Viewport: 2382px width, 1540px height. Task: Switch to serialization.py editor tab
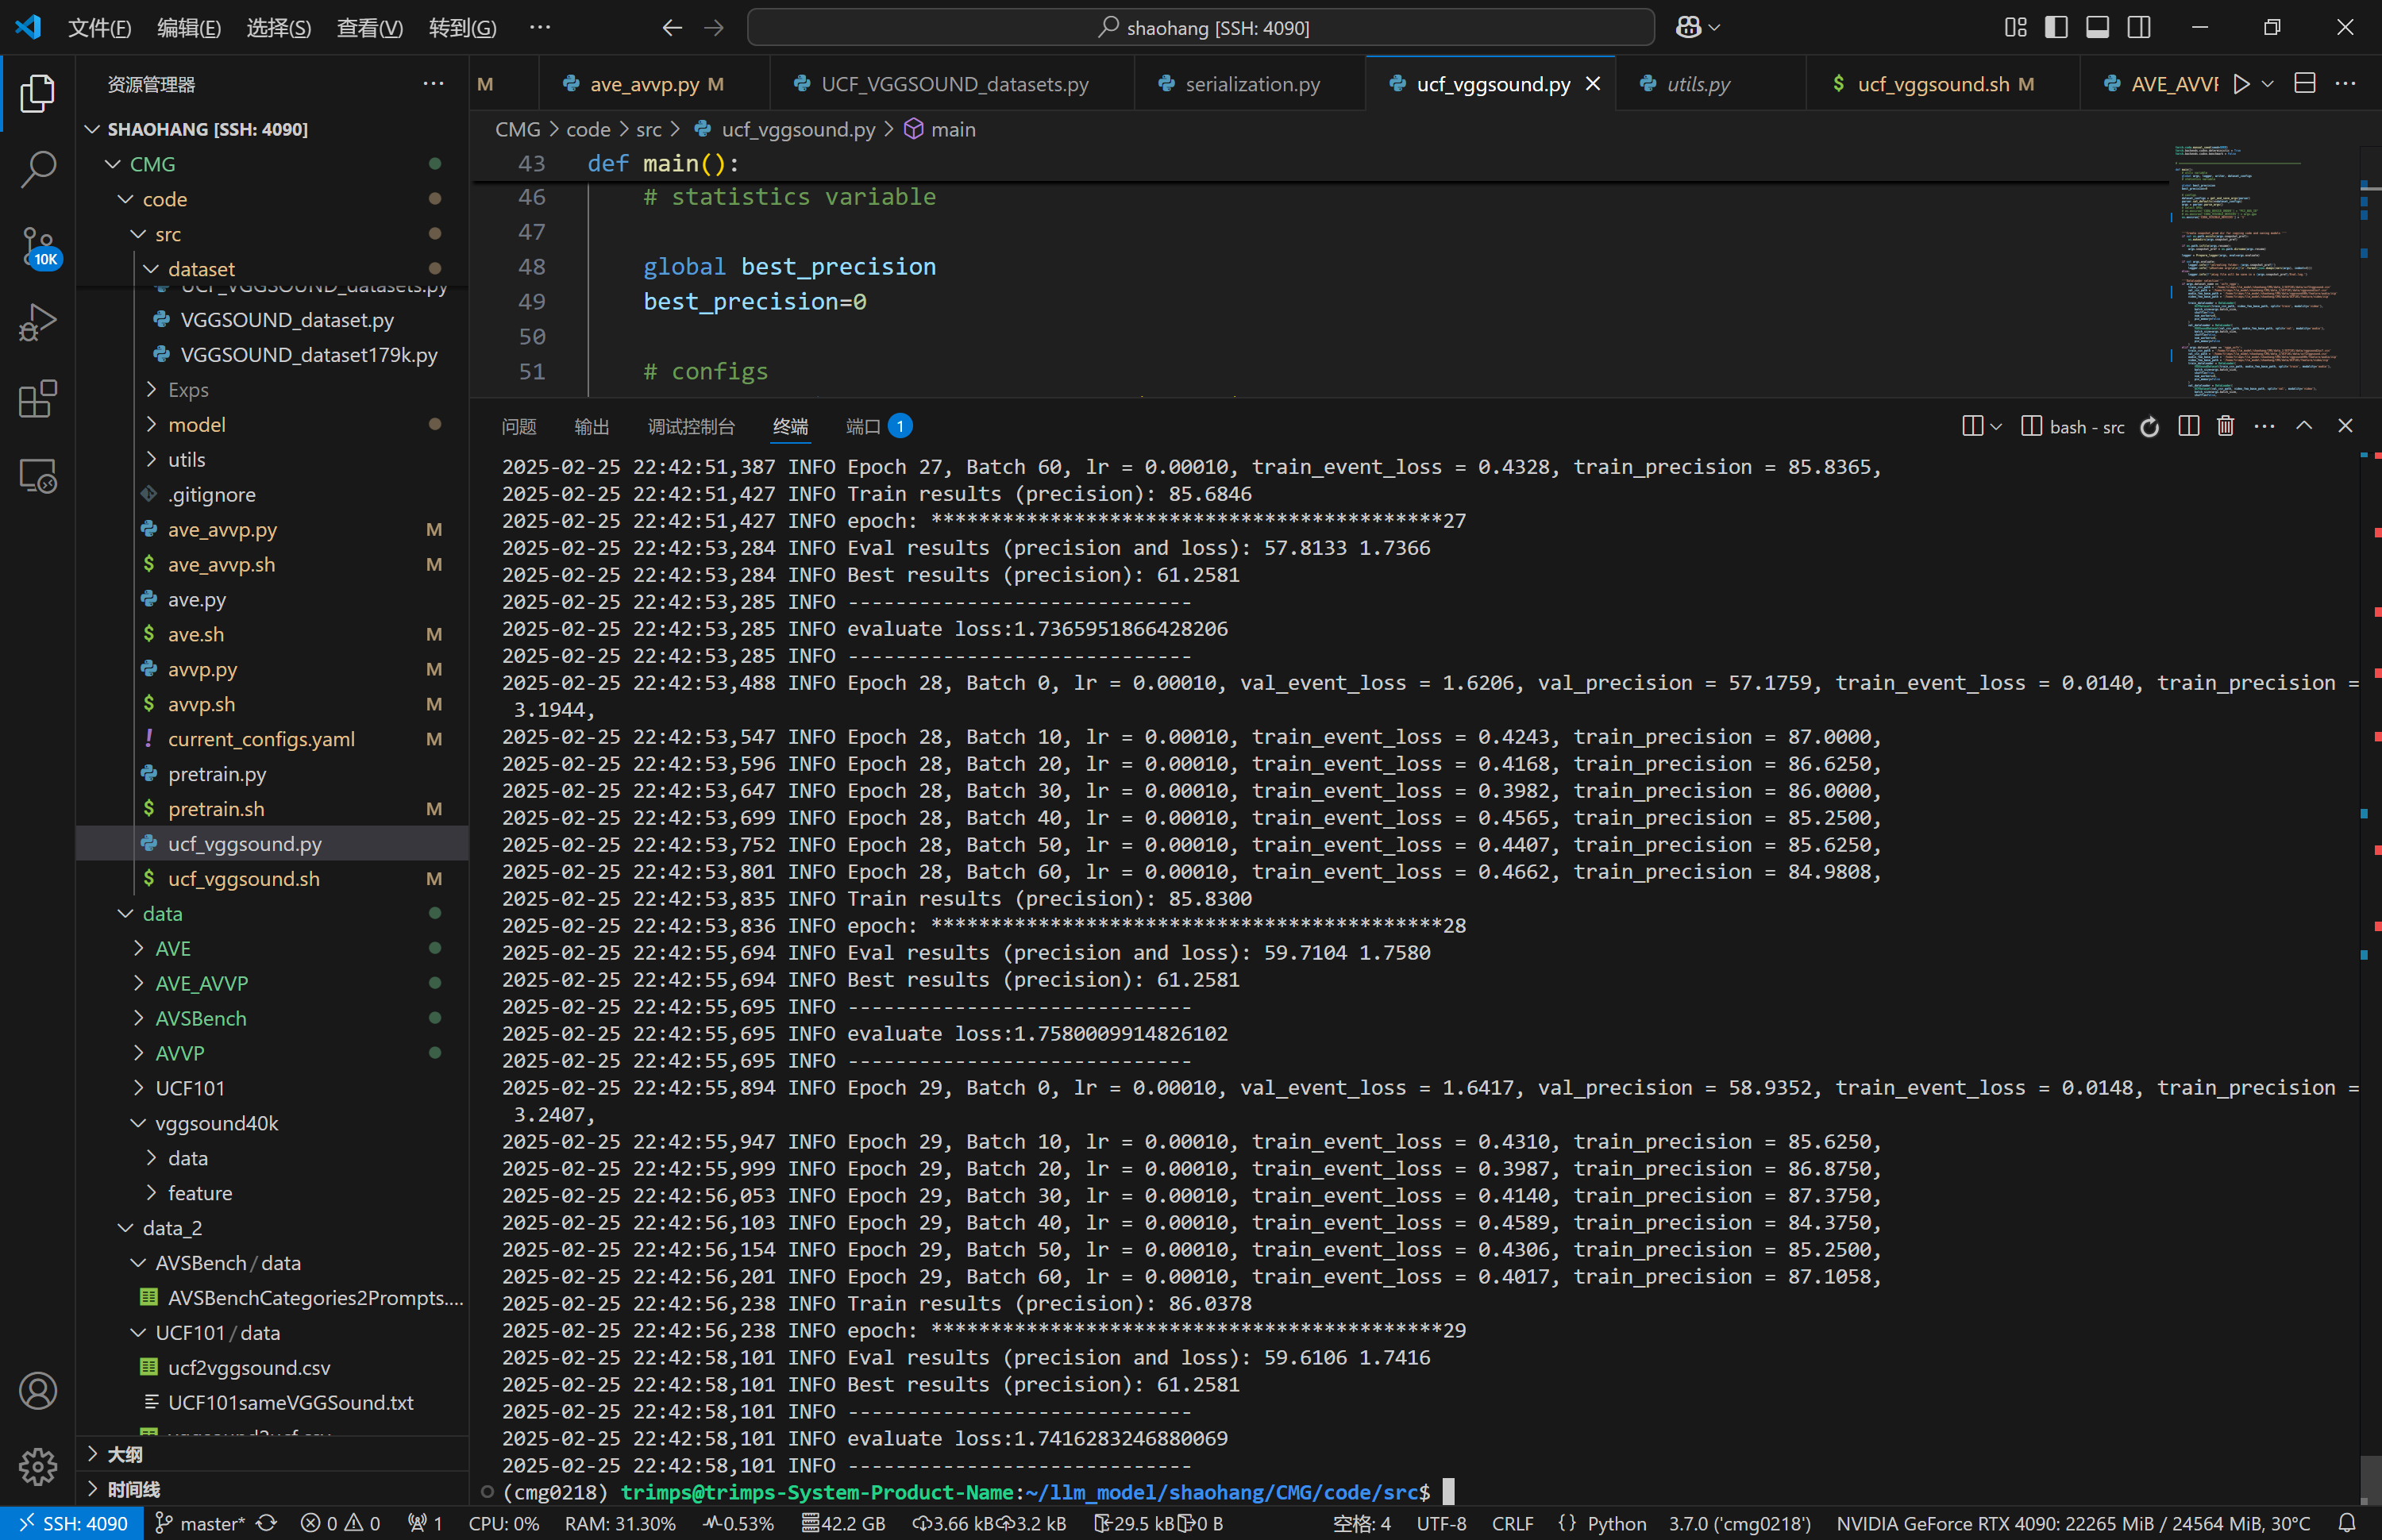coord(1252,84)
